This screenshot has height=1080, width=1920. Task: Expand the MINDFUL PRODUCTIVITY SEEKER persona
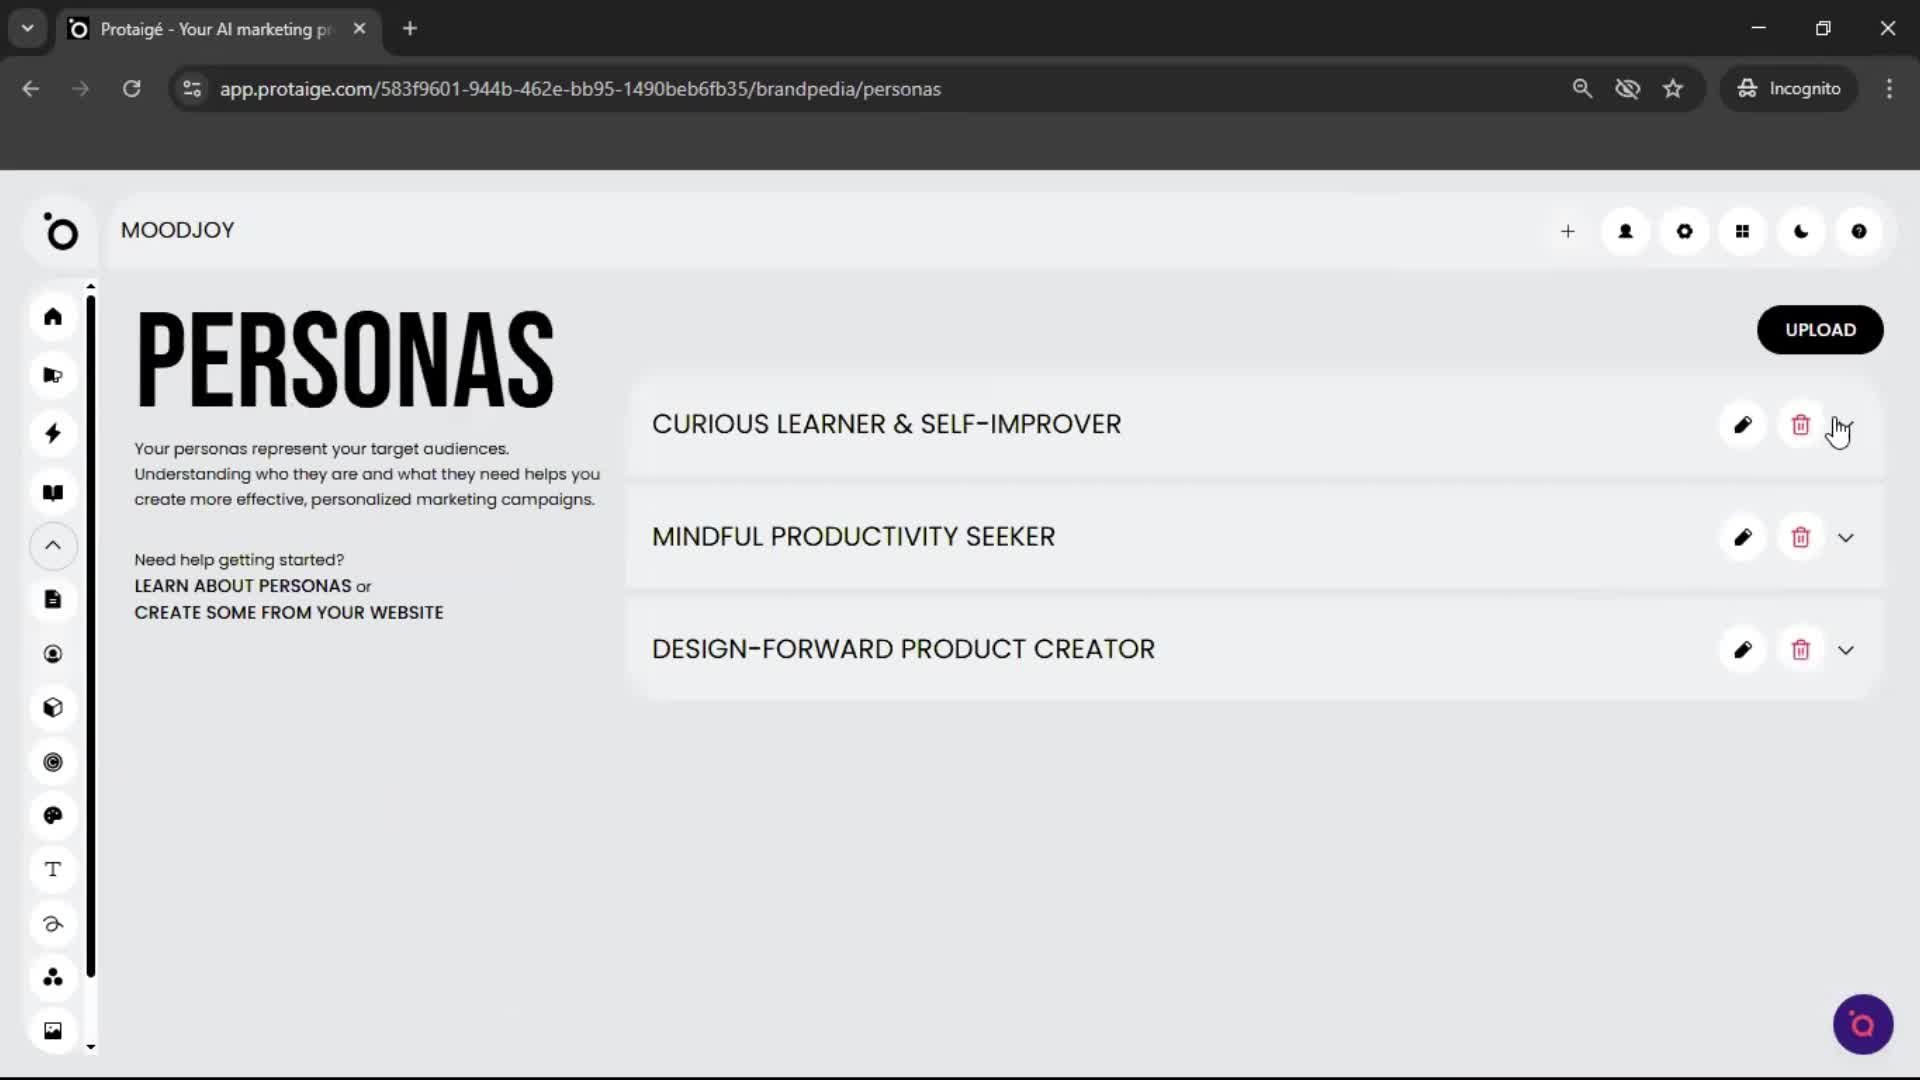pos(1846,537)
